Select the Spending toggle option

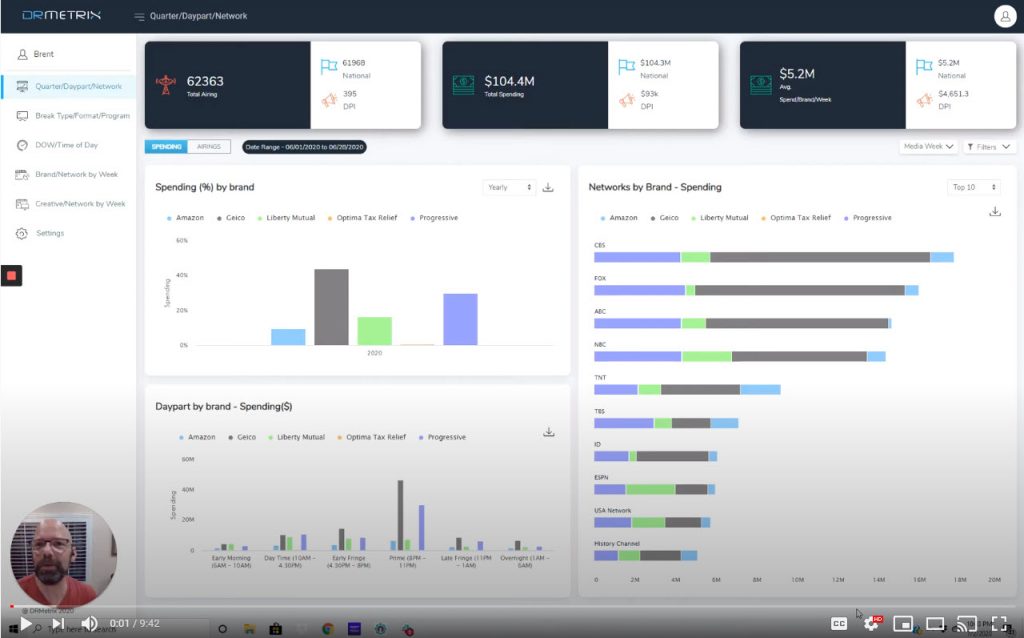tap(166, 147)
